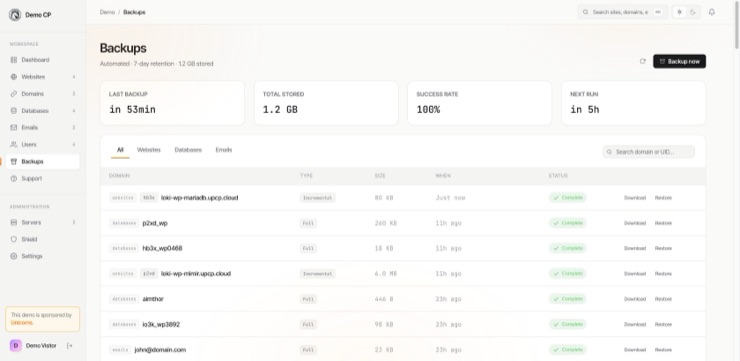Click the Unicorns sponsor link
Screen dimensions: 740x361
(x=22, y=323)
